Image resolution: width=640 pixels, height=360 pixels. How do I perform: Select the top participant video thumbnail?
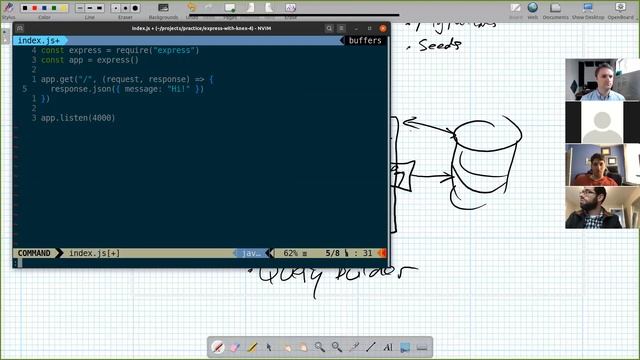click(x=602, y=79)
